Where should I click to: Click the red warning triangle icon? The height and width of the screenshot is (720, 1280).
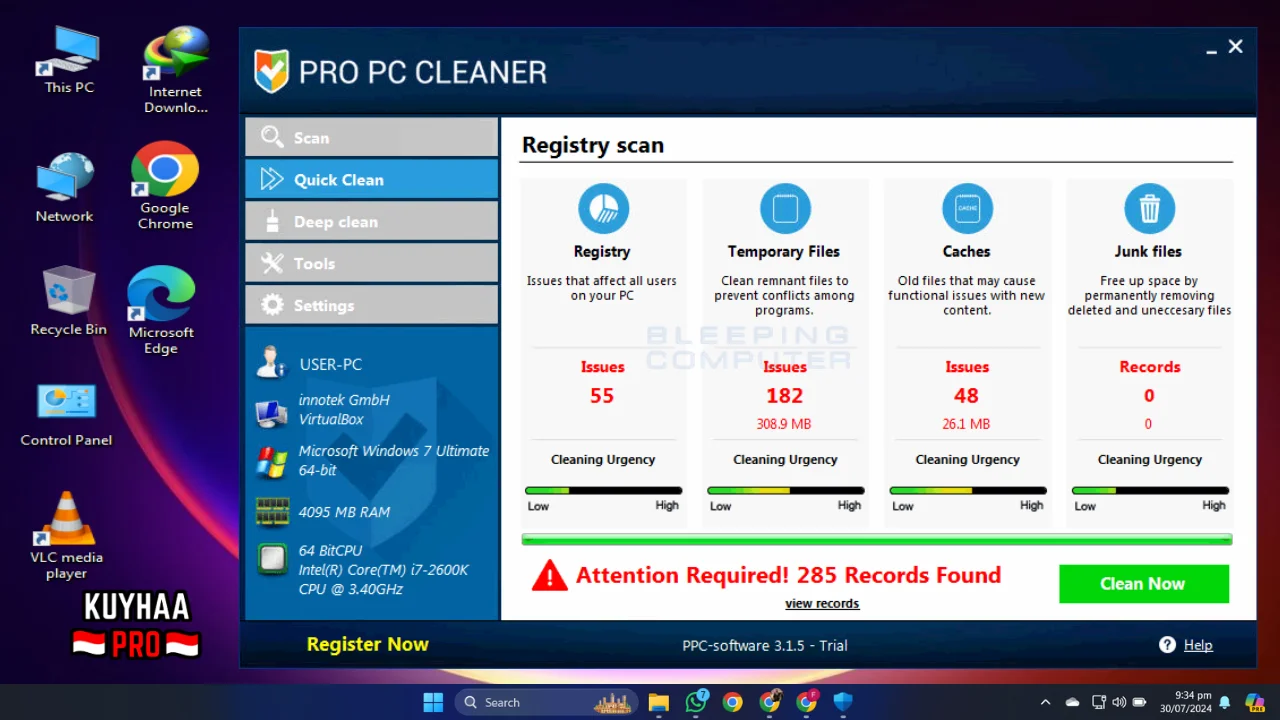pyautogui.click(x=549, y=576)
